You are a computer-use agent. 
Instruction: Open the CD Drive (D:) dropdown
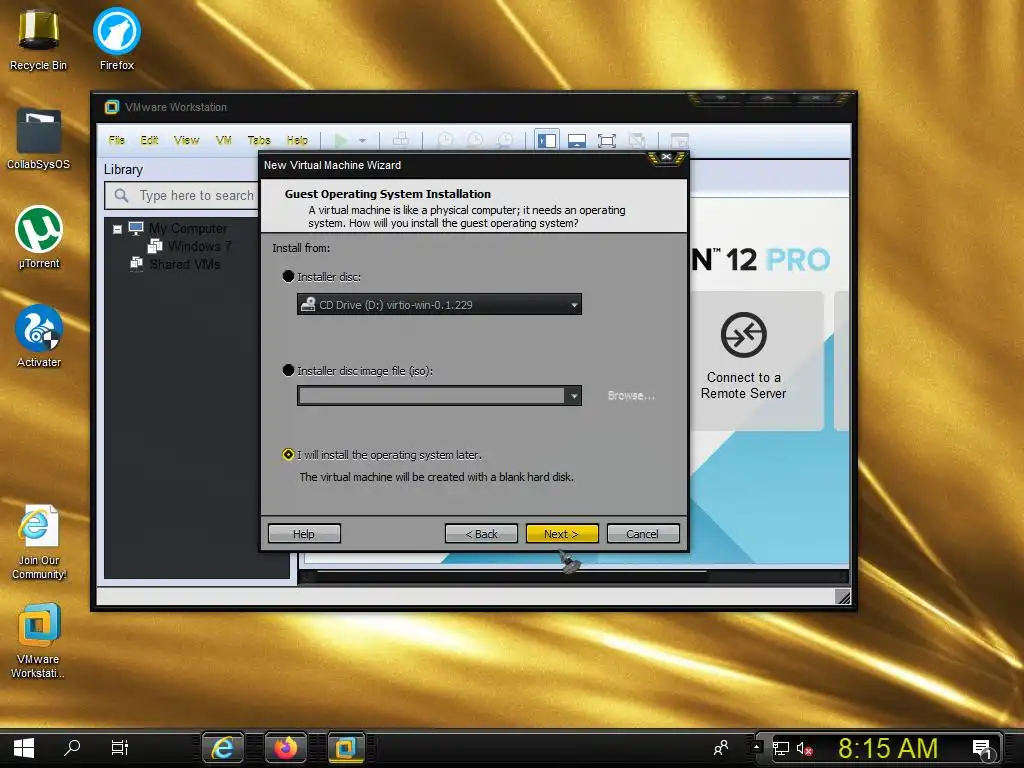[x=439, y=304]
